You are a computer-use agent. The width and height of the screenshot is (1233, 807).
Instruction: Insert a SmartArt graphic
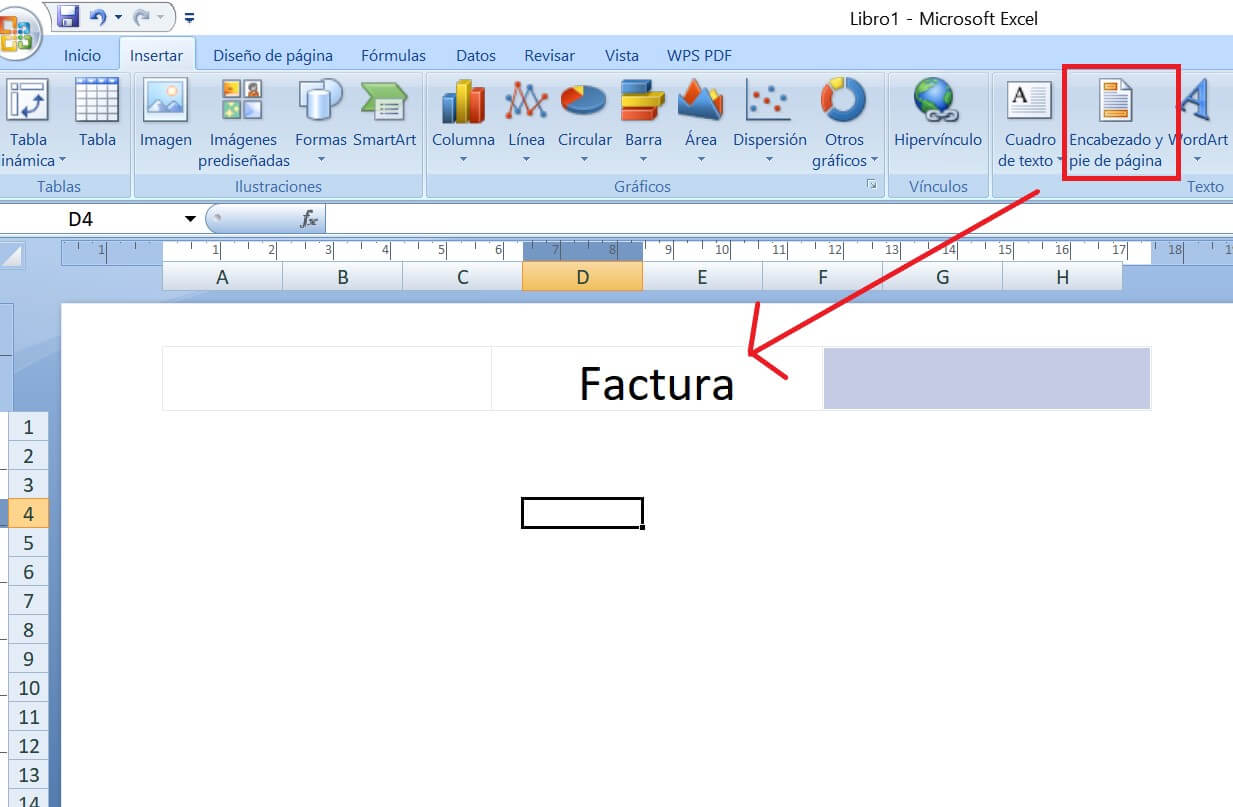tap(384, 113)
